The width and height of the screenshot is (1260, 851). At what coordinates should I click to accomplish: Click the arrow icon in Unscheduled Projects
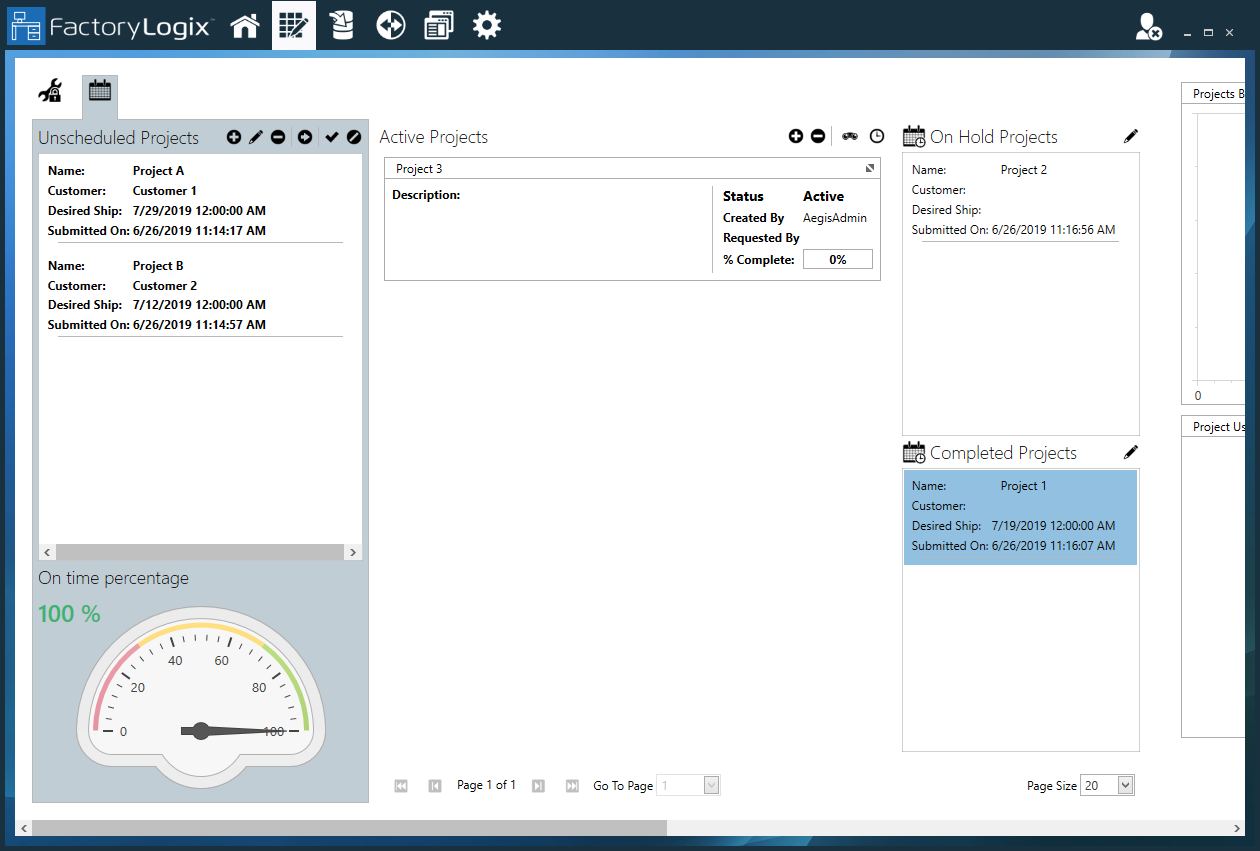coord(305,137)
